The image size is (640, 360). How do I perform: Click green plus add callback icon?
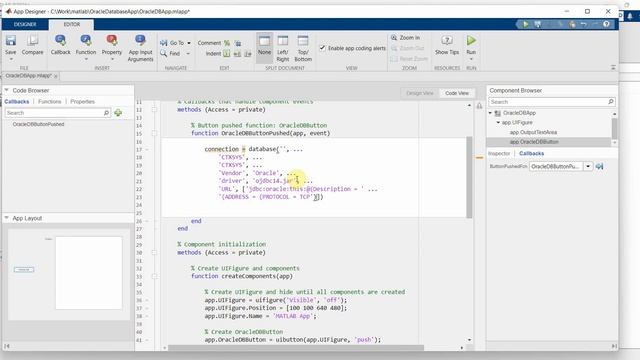[x=118, y=113]
